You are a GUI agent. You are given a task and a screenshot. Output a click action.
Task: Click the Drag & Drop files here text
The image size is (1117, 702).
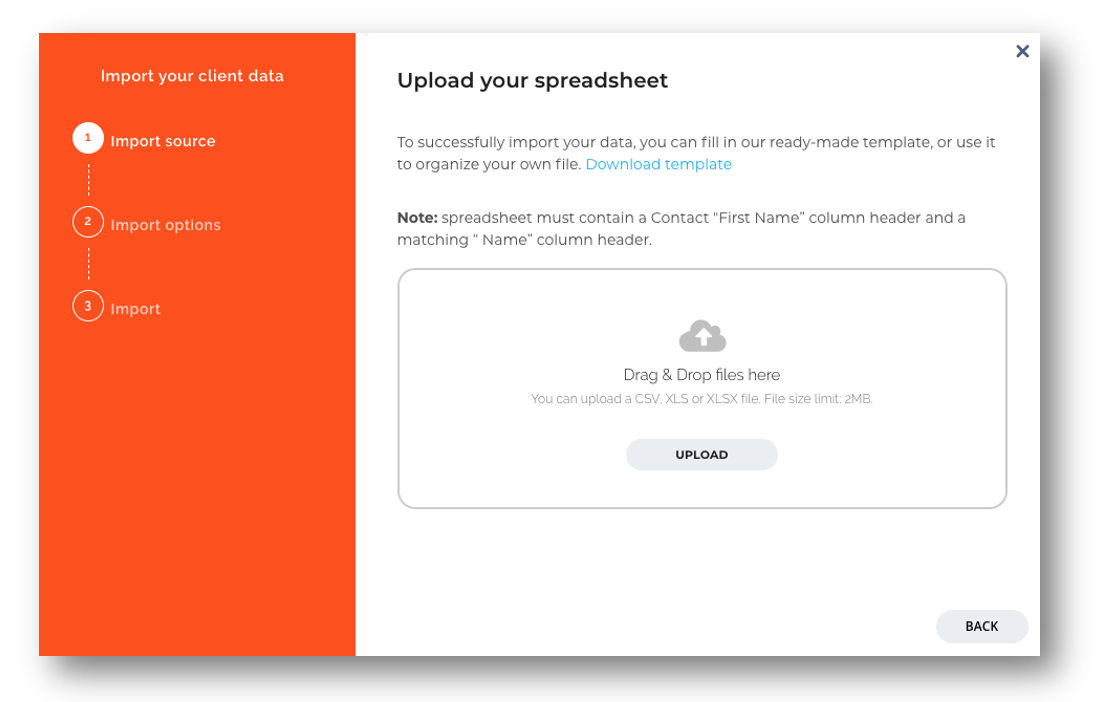(701, 374)
